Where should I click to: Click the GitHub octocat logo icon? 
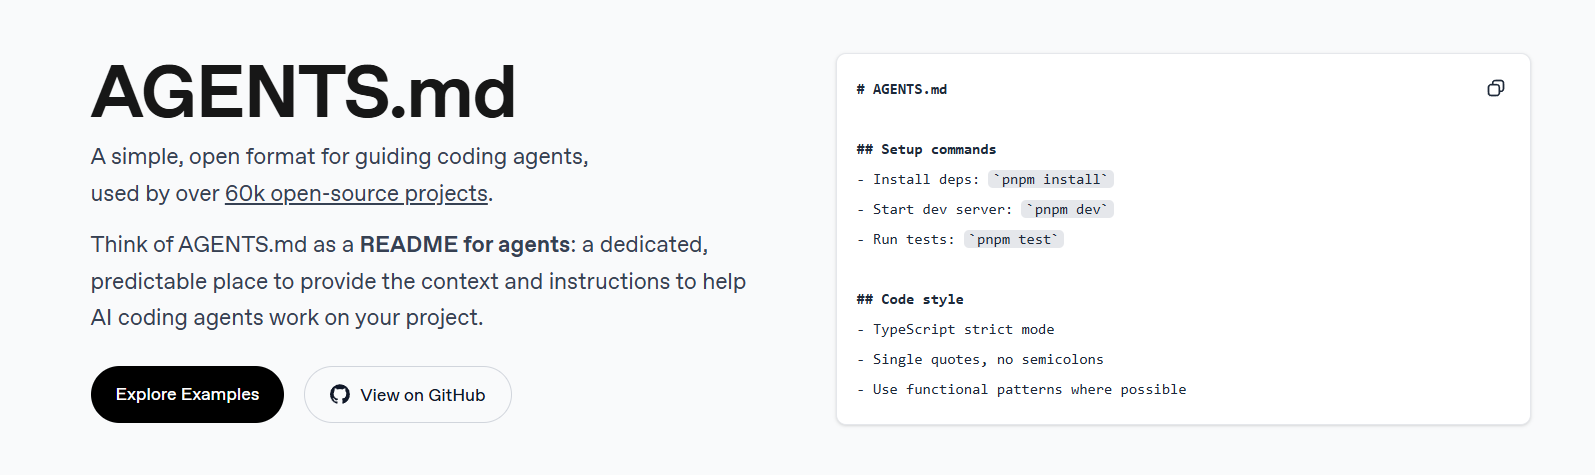click(x=340, y=395)
